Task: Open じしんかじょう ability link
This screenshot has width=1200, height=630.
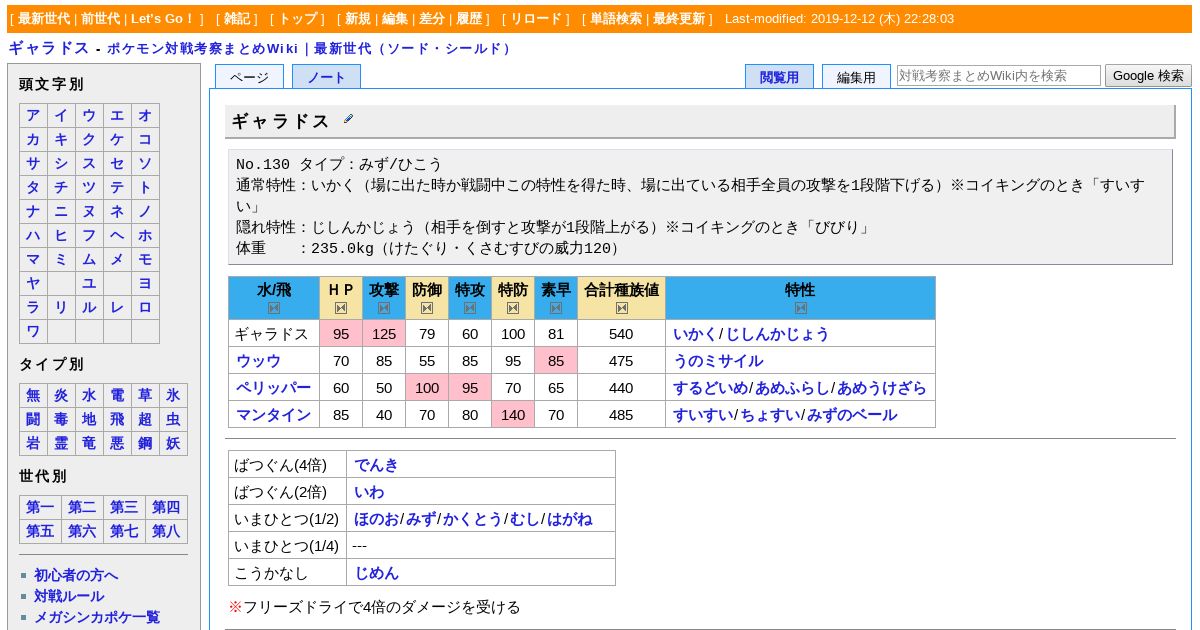Action: tap(777, 334)
